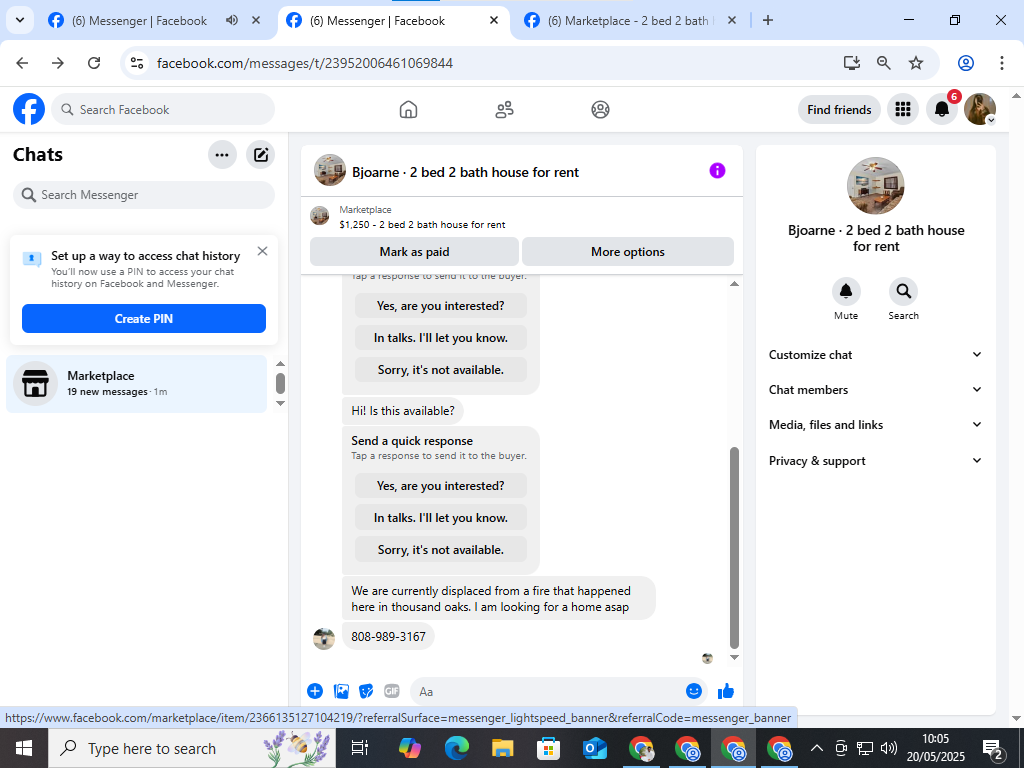Viewport: 1024px width, 768px height.
Task: Show hidden system tray icons chevron
Action: click(816, 748)
